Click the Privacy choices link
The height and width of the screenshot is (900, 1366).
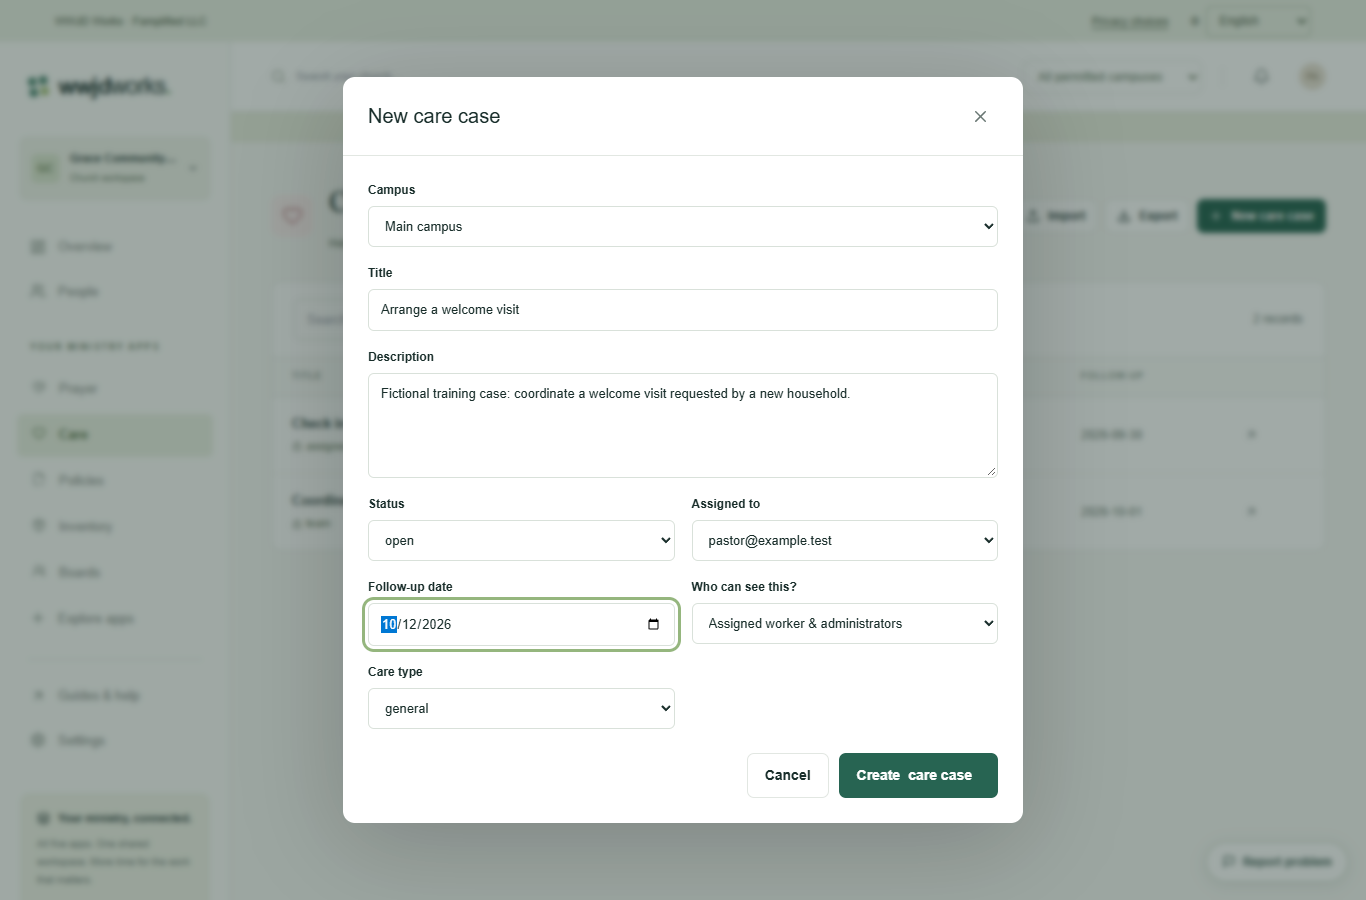coord(1130,21)
